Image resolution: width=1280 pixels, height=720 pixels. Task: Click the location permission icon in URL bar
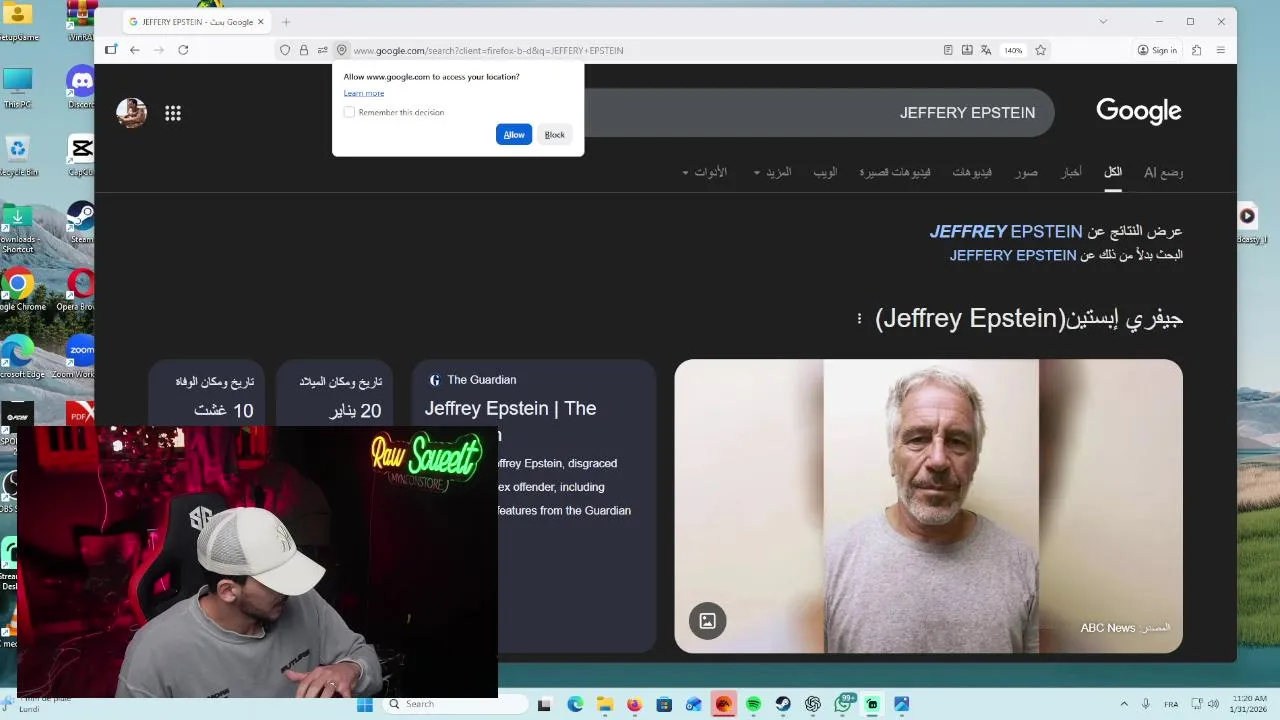tap(341, 50)
